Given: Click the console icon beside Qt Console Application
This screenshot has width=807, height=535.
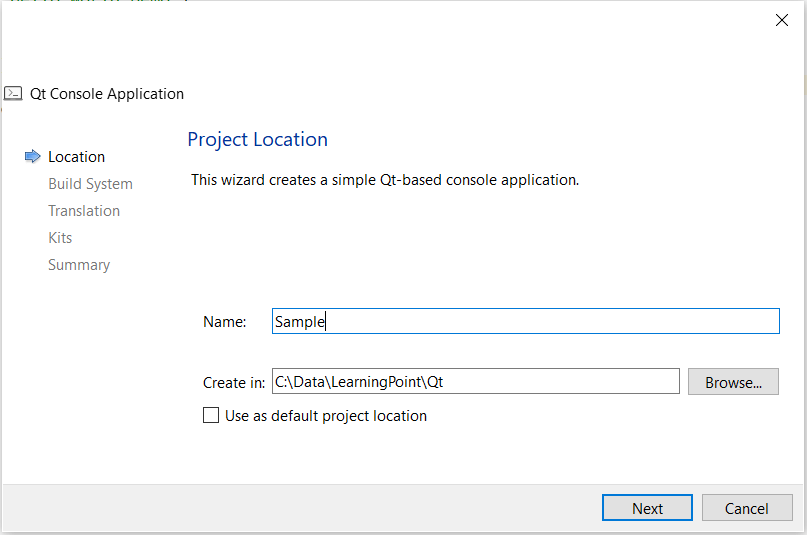Looking at the screenshot, I should tap(13, 93).
